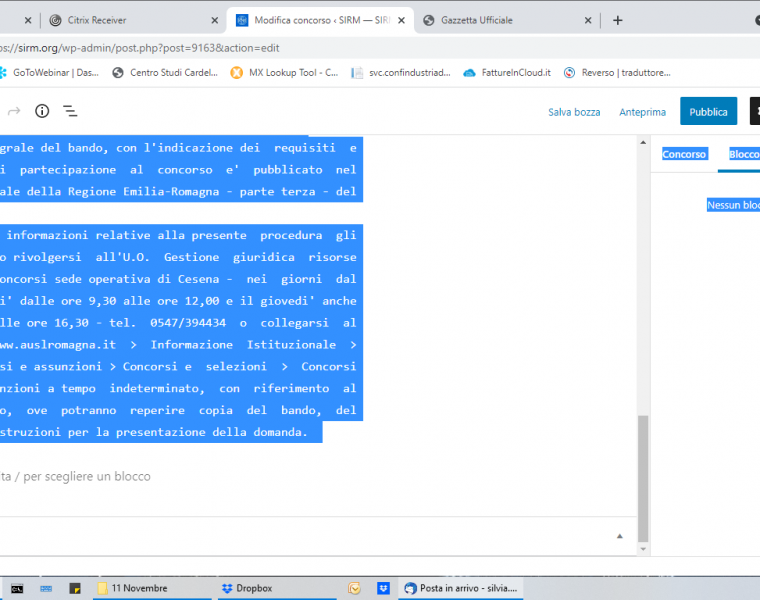Click the Anteprima preview button
Image resolution: width=760 pixels, height=600 pixels.
point(642,112)
